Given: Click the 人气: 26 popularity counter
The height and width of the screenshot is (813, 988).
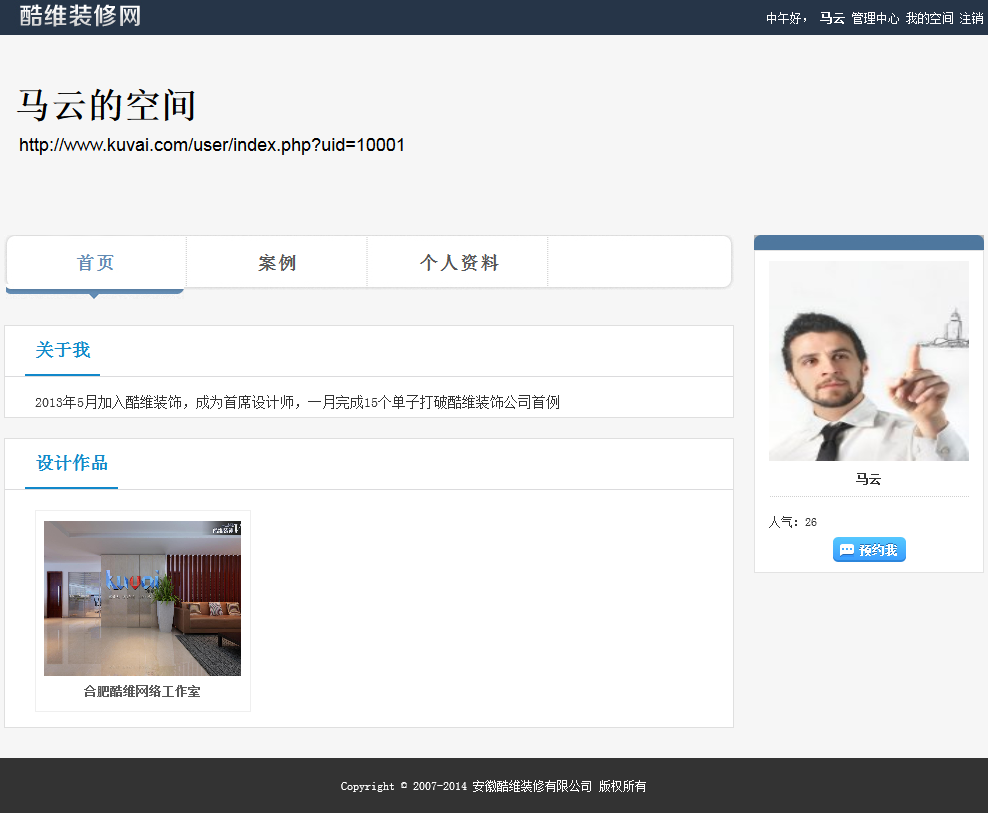Looking at the screenshot, I should click(x=793, y=522).
